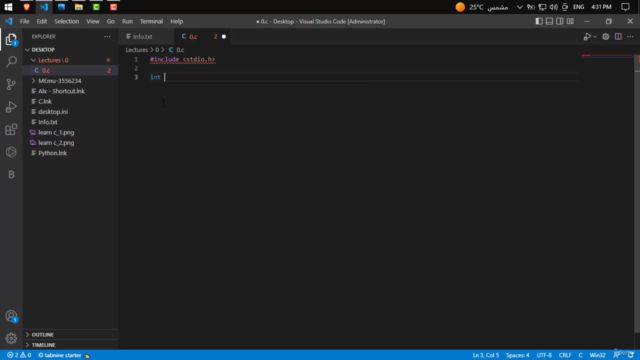This screenshot has height=360, width=640.
Task: Open the View menu
Action: point(93,21)
